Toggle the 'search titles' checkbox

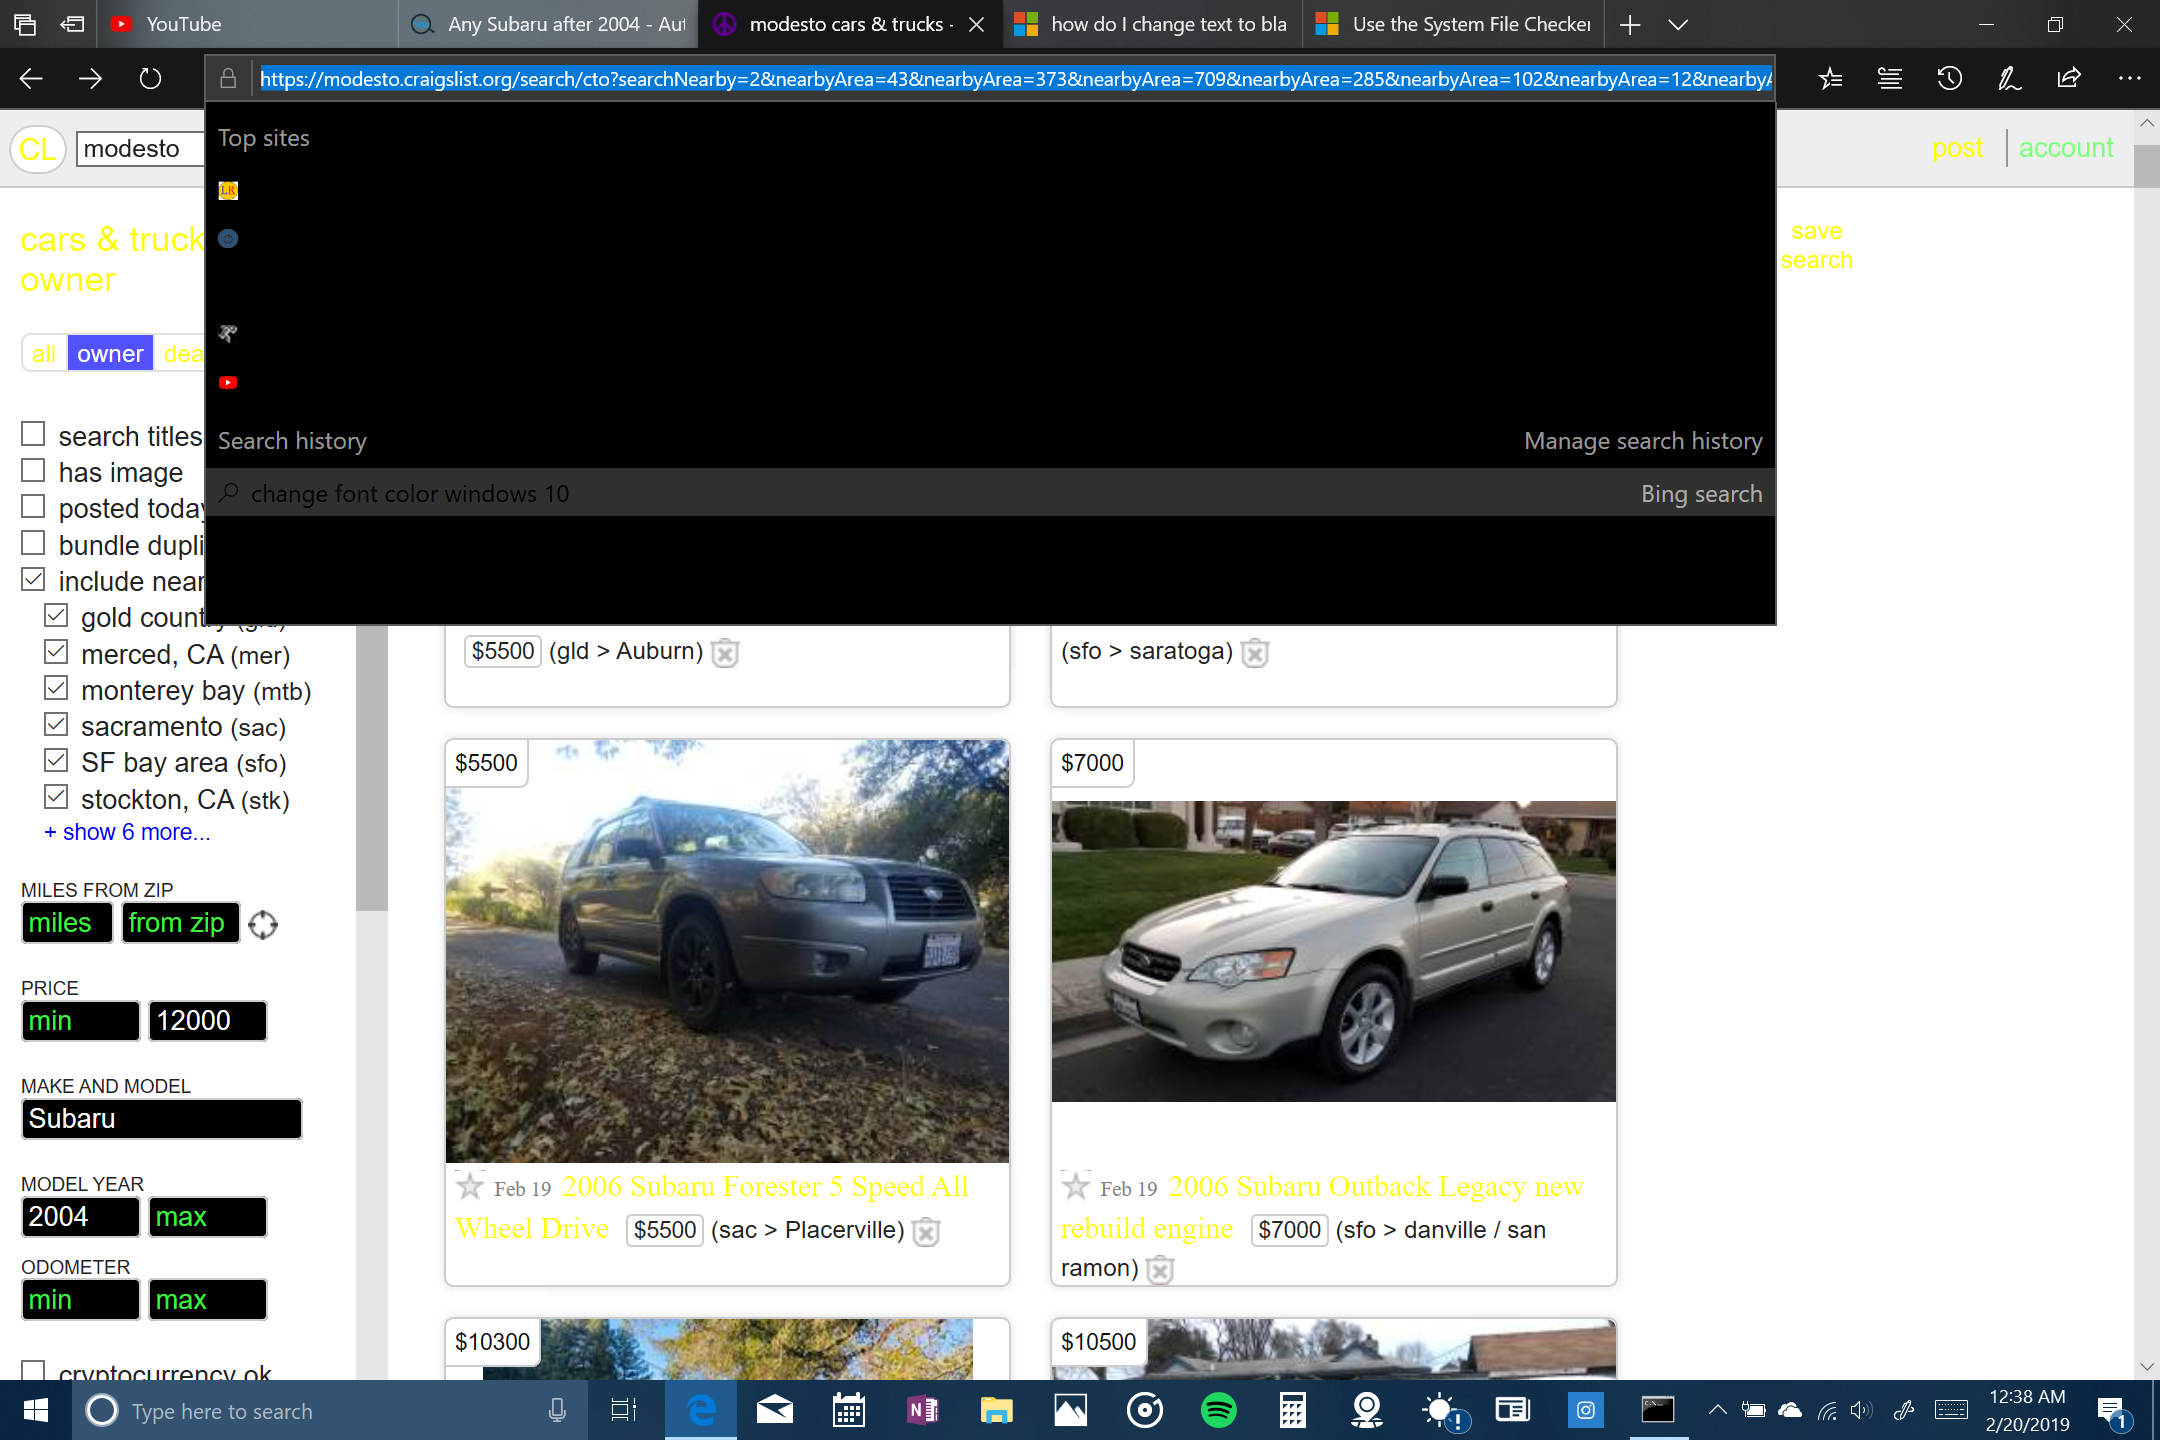[32, 434]
